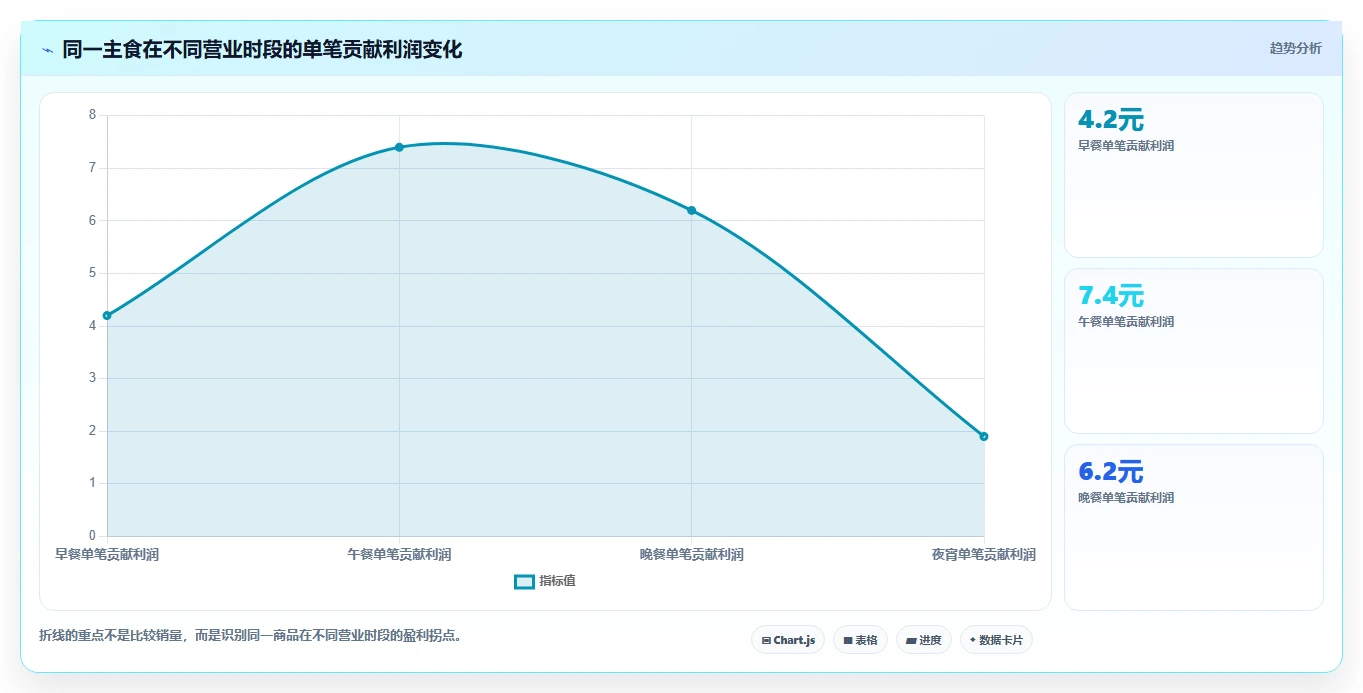The image size is (1363, 693).
Task: Select the 进度 tag chip
Action: tap(923, 640)
